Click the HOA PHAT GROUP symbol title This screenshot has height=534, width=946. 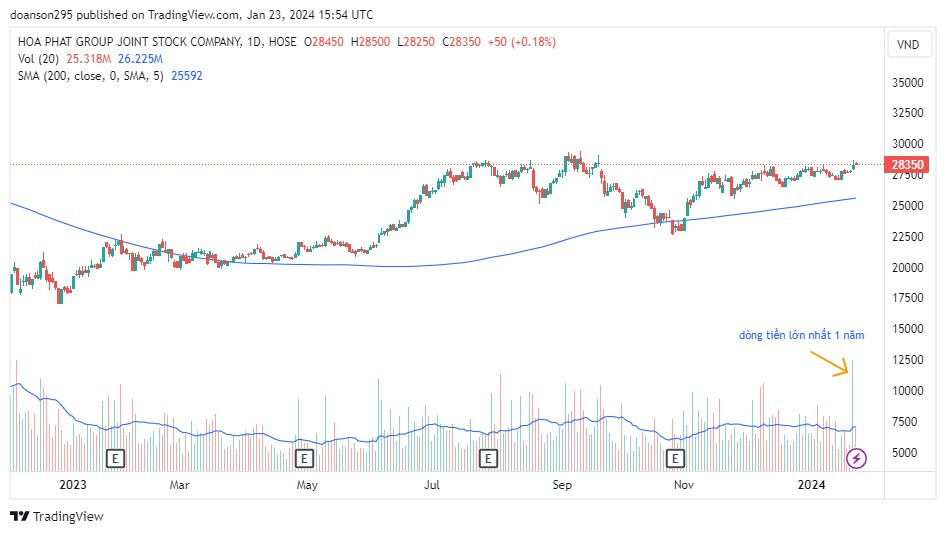130,42
